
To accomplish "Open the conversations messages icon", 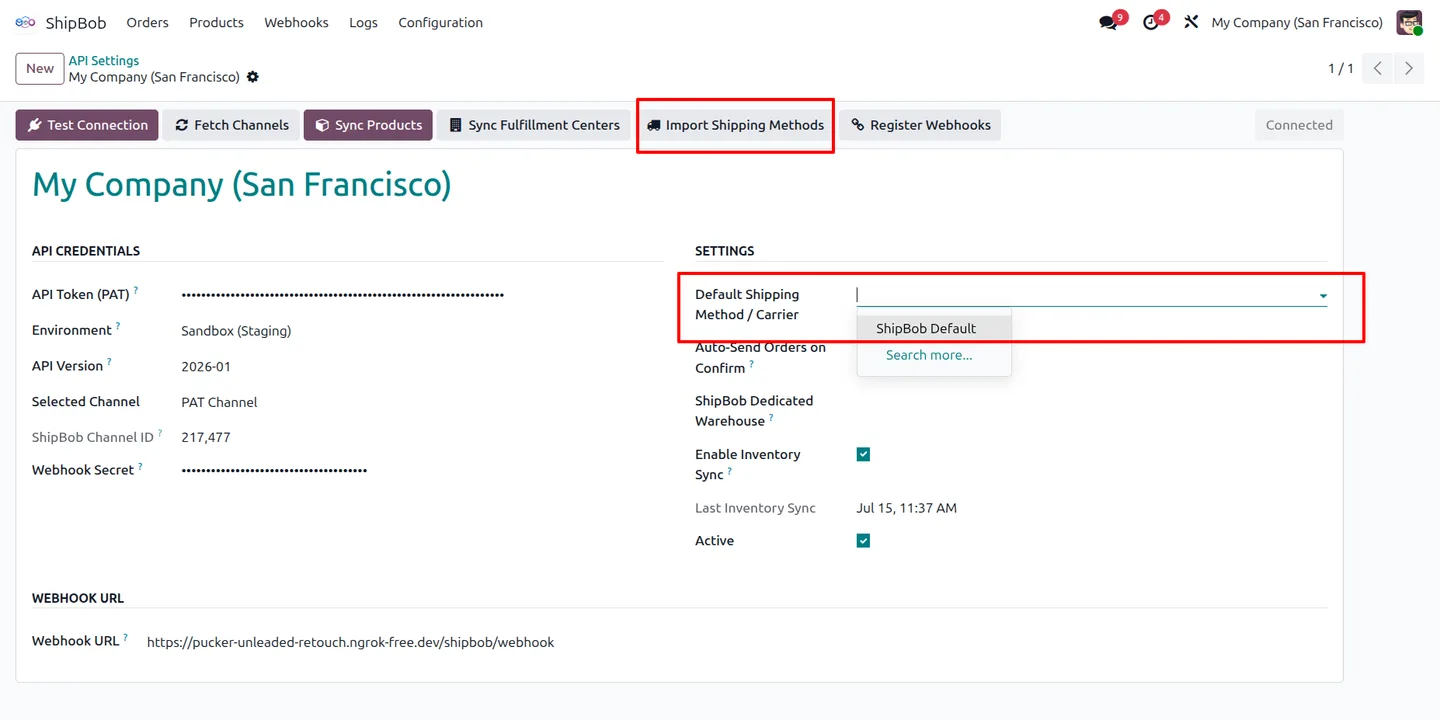I will pyautogui.click(x=1108, y=22).
